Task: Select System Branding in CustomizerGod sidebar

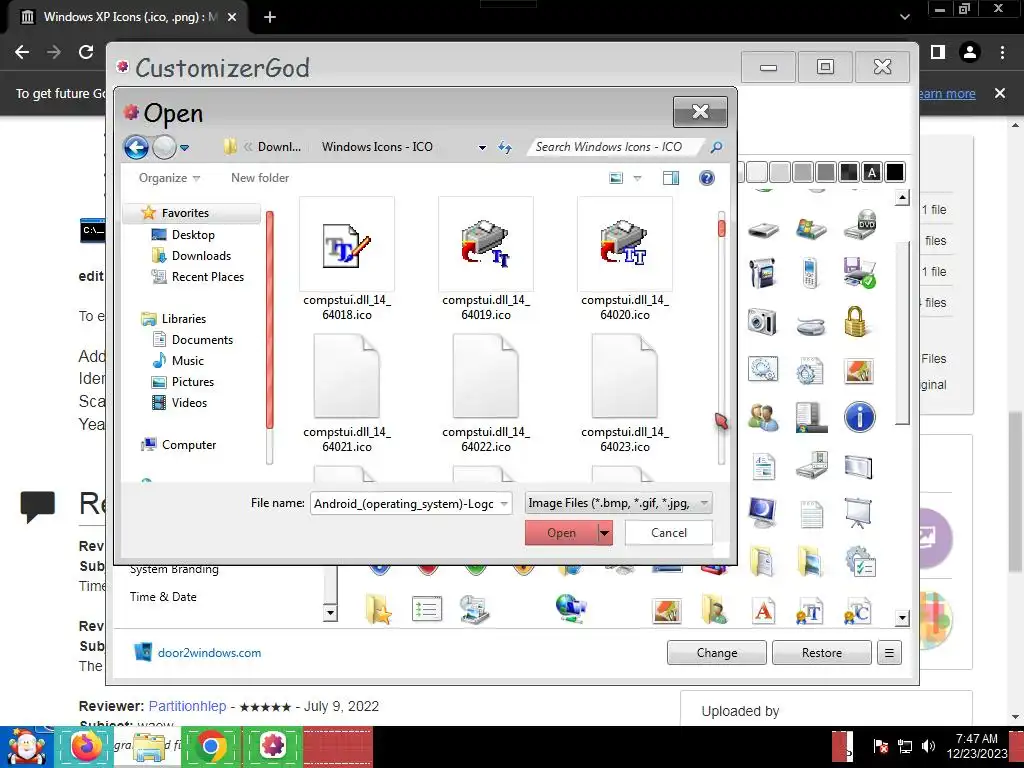Action: click(x=174, y=569)
